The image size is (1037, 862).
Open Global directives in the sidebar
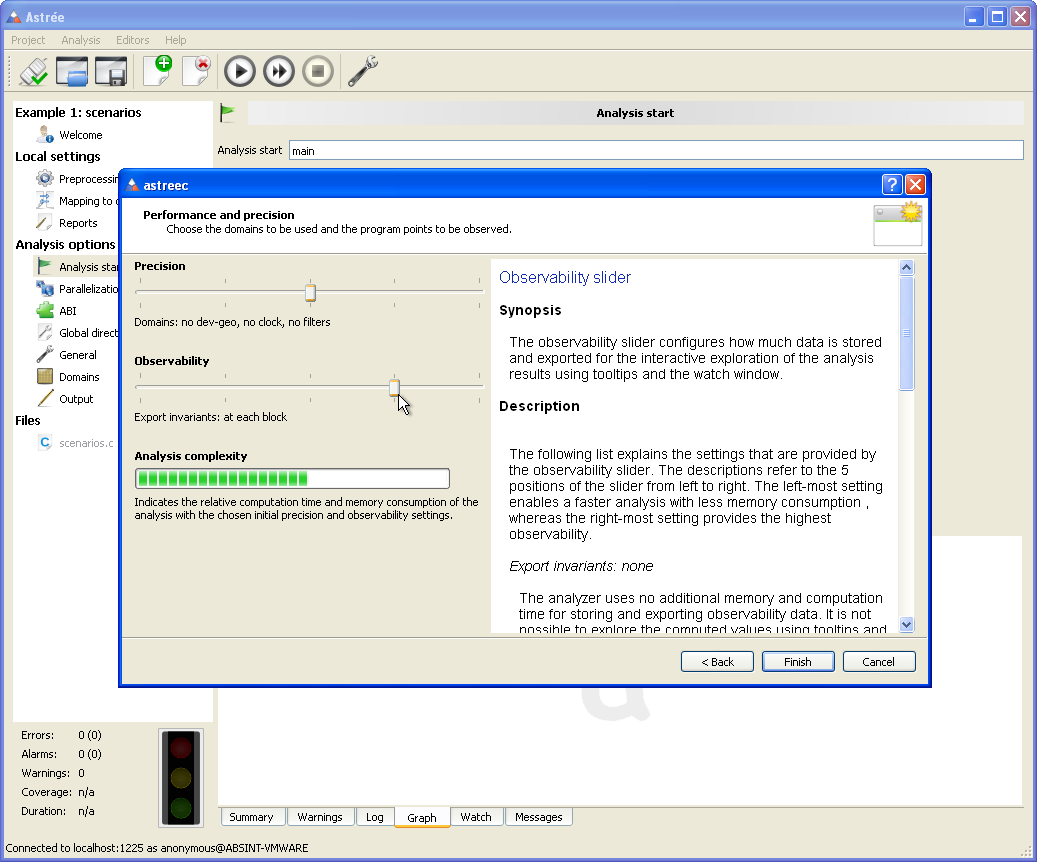pyautogui.click(x=88, y=333)
